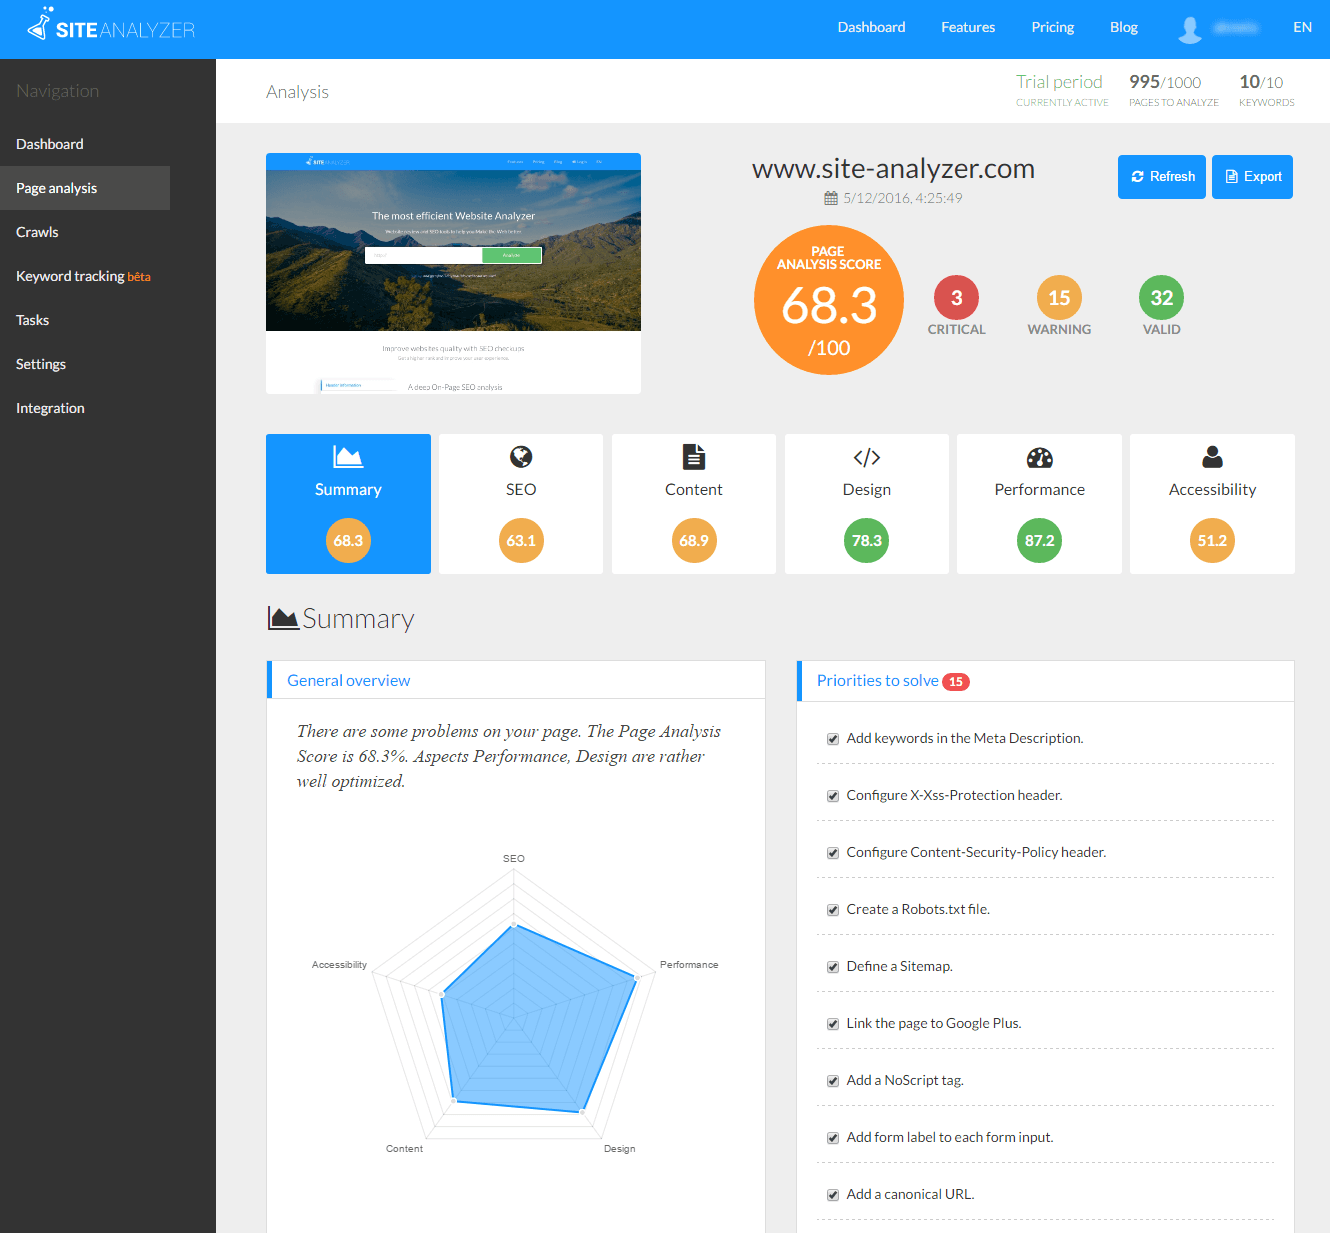Click the 68.3 Summary score badge
The width and height of the screenshot is (1330, 1233).
point(348,540)
